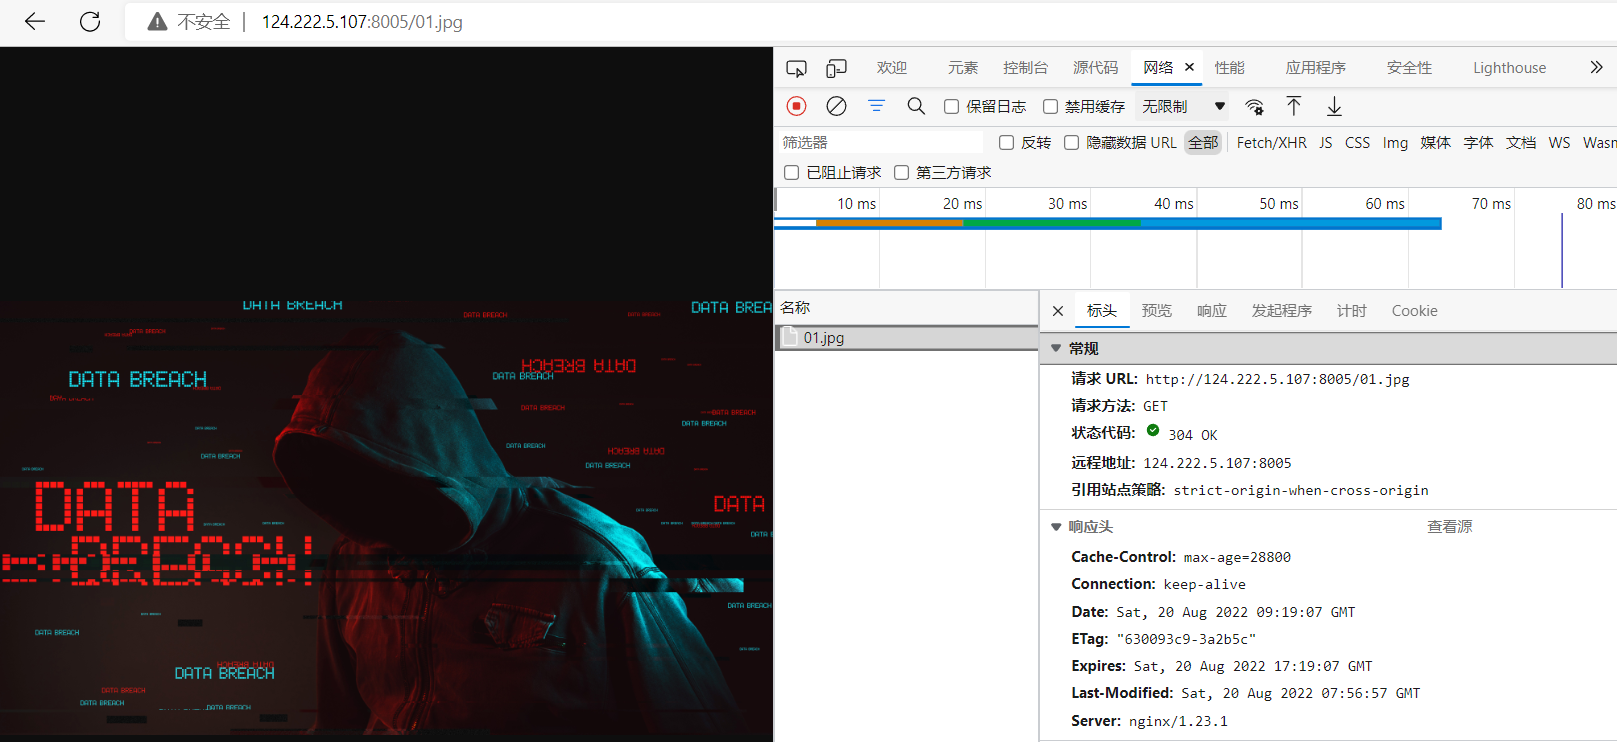Collapse the 响应头 section
This screenshot has height=742, width=1617.
pos(1056,527)
